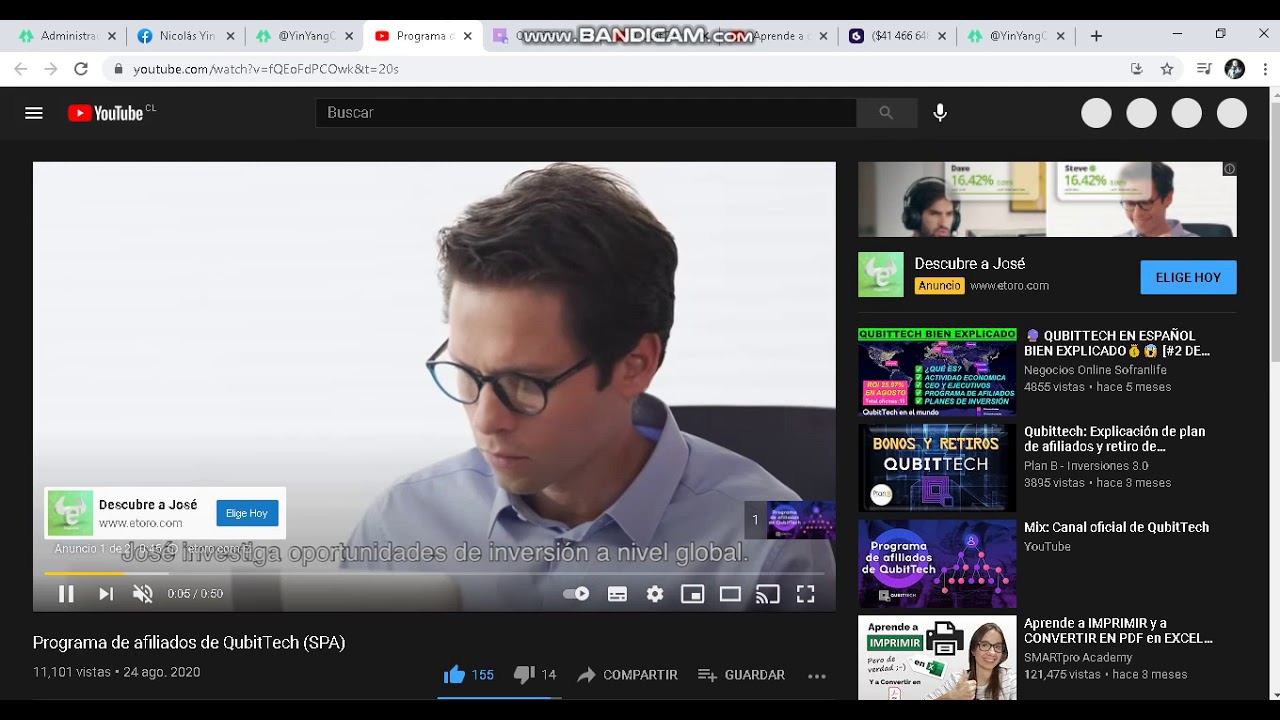The height and width of the screenshot is (720, 1280).
Task: Open Bonos y Retiros QubitTech video thumbnail
Action: tap(937, 468)
